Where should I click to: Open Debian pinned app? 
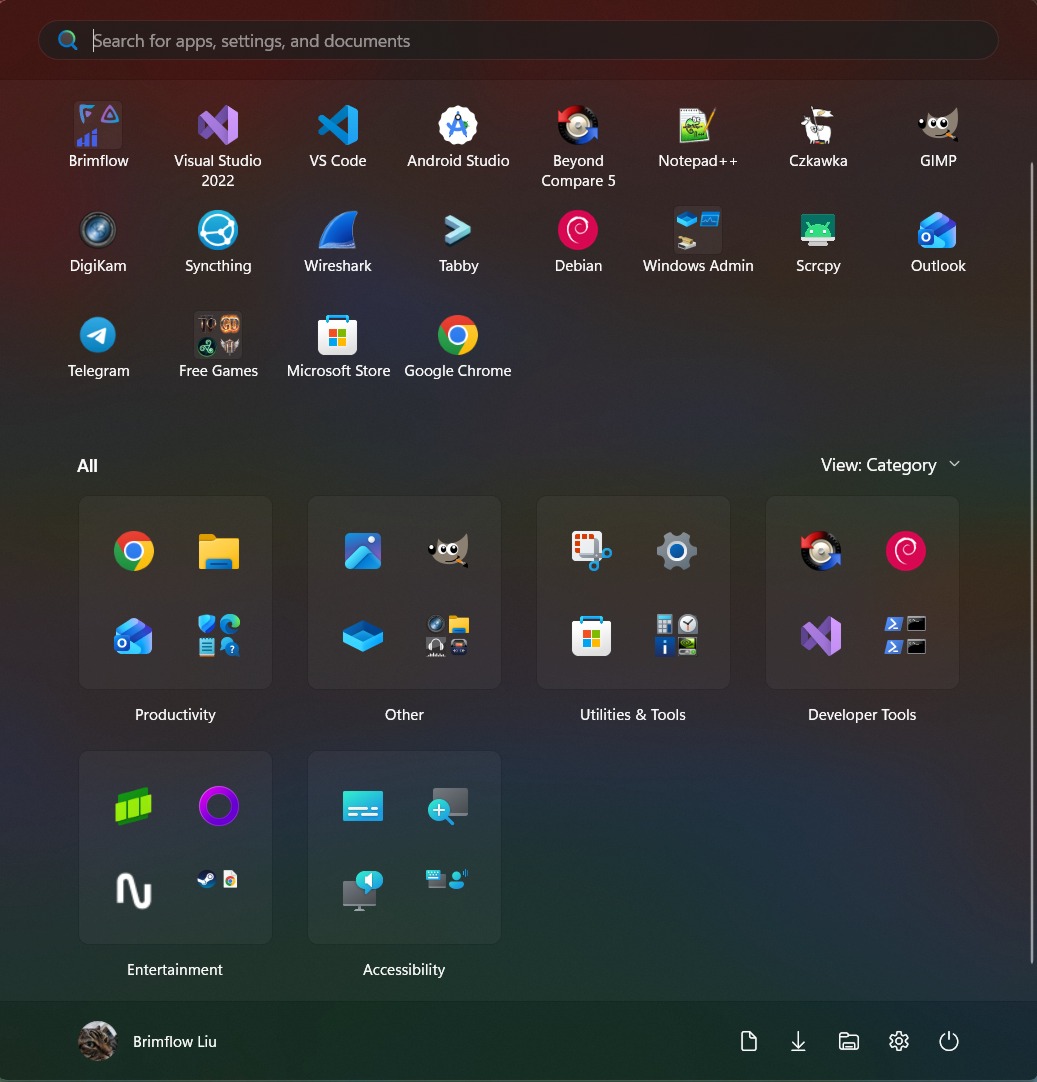[578, 242]
